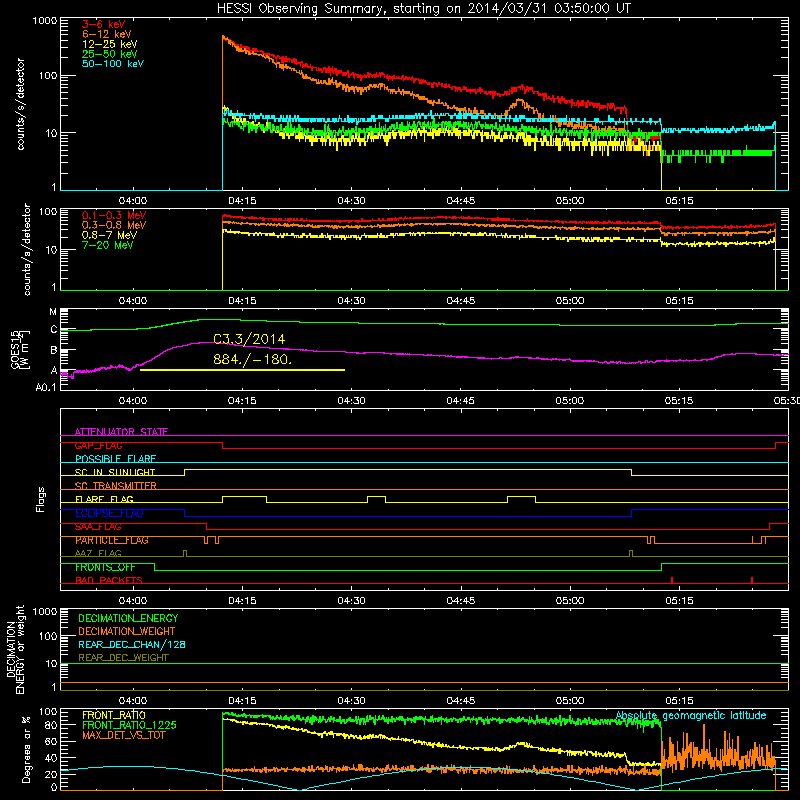The height and width of the screenshot is (800, 800).
Task: Click the AAZ_FLAG pulse near 05:08
Action: coord(631,553)
